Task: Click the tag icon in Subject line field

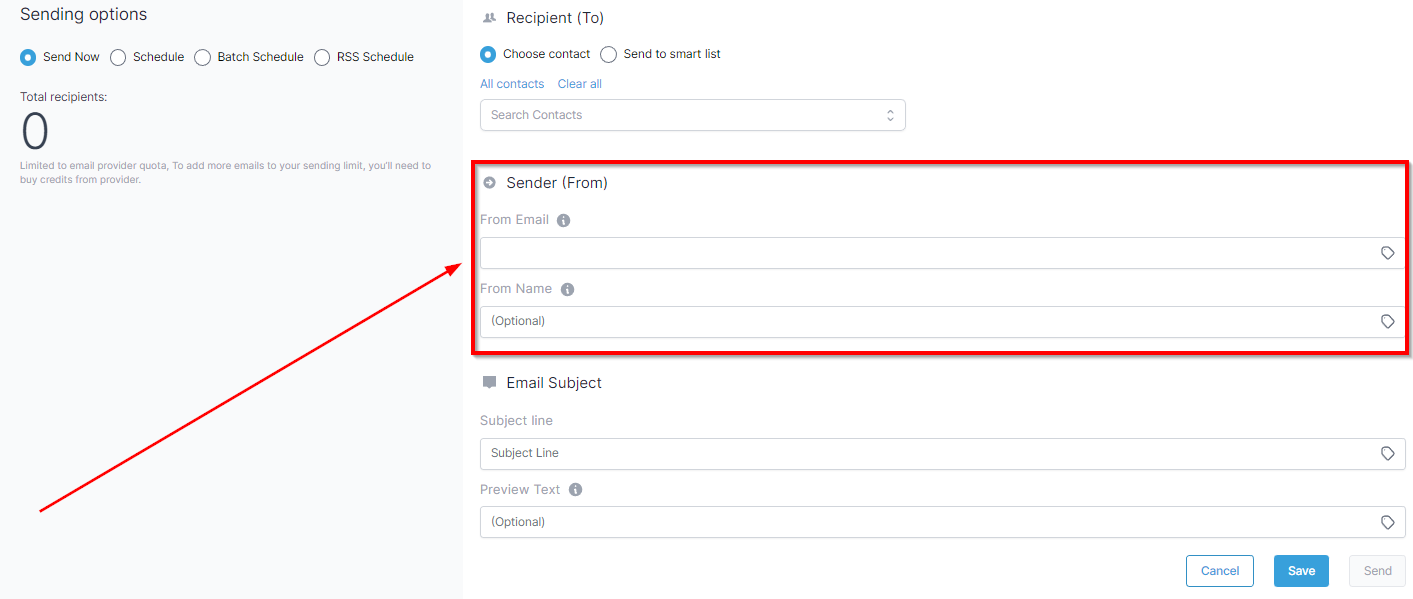Action: click(x=1387, y=454)
